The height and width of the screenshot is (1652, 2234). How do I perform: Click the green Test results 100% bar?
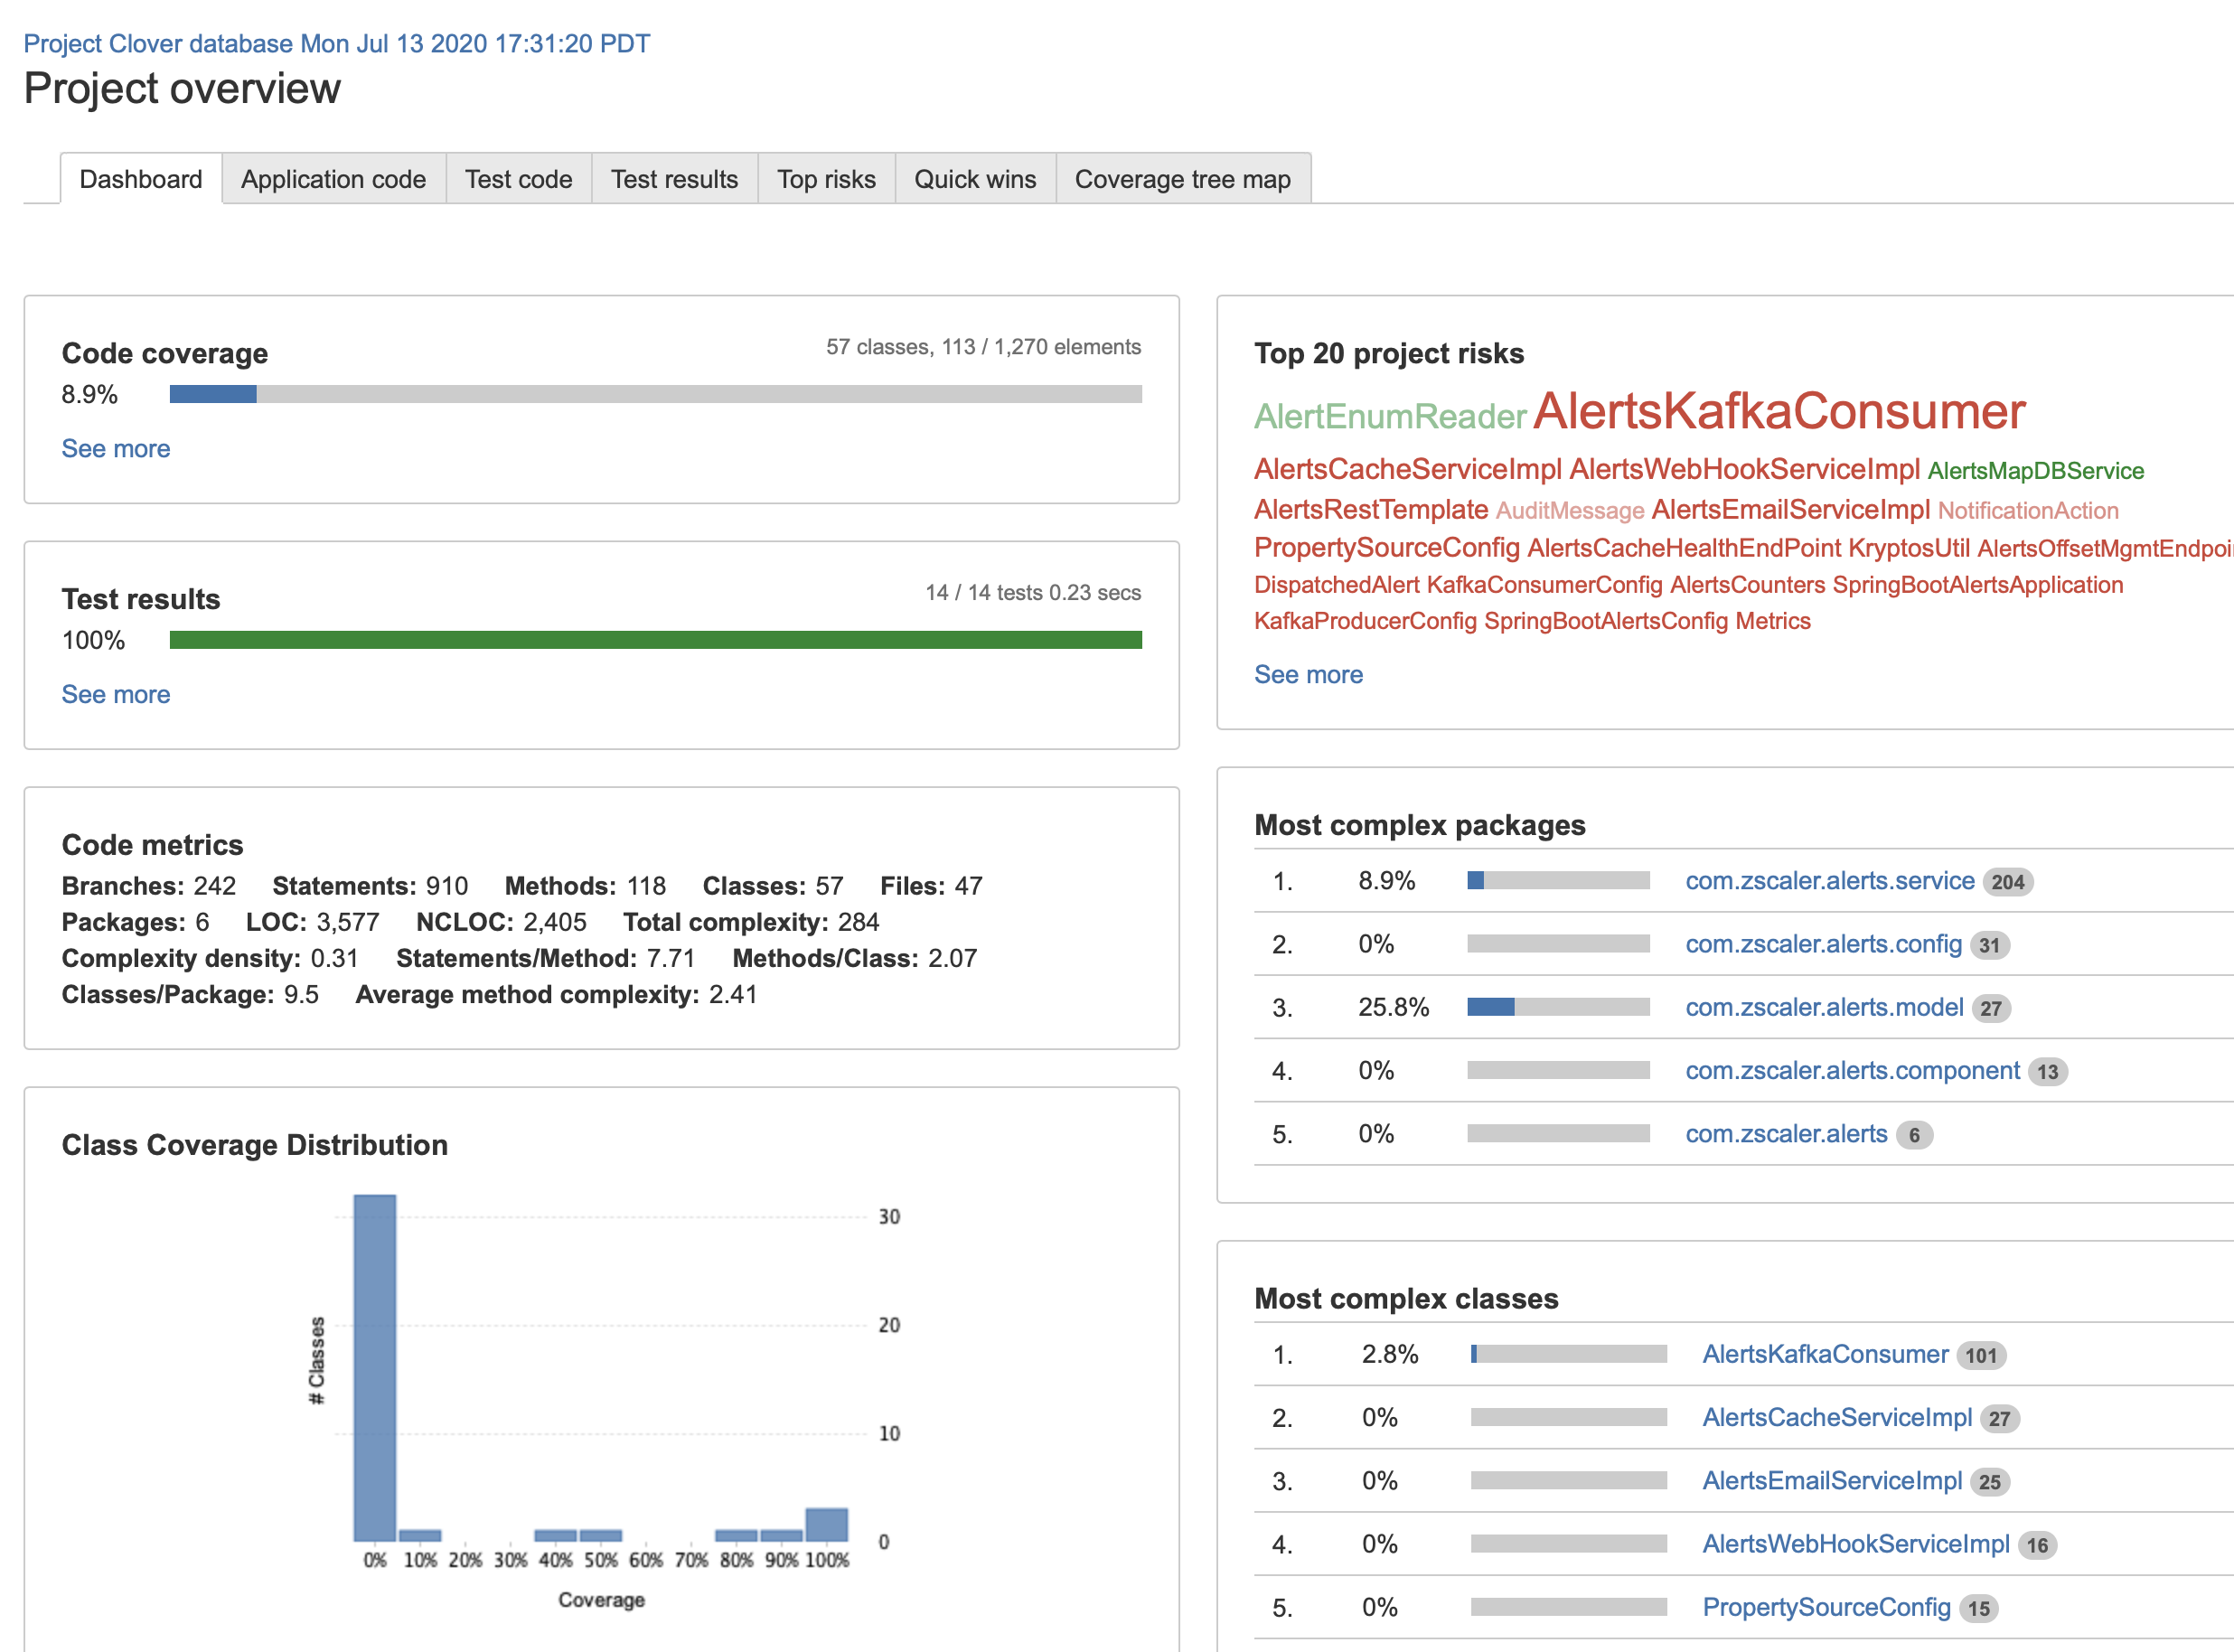pos(656,640)
